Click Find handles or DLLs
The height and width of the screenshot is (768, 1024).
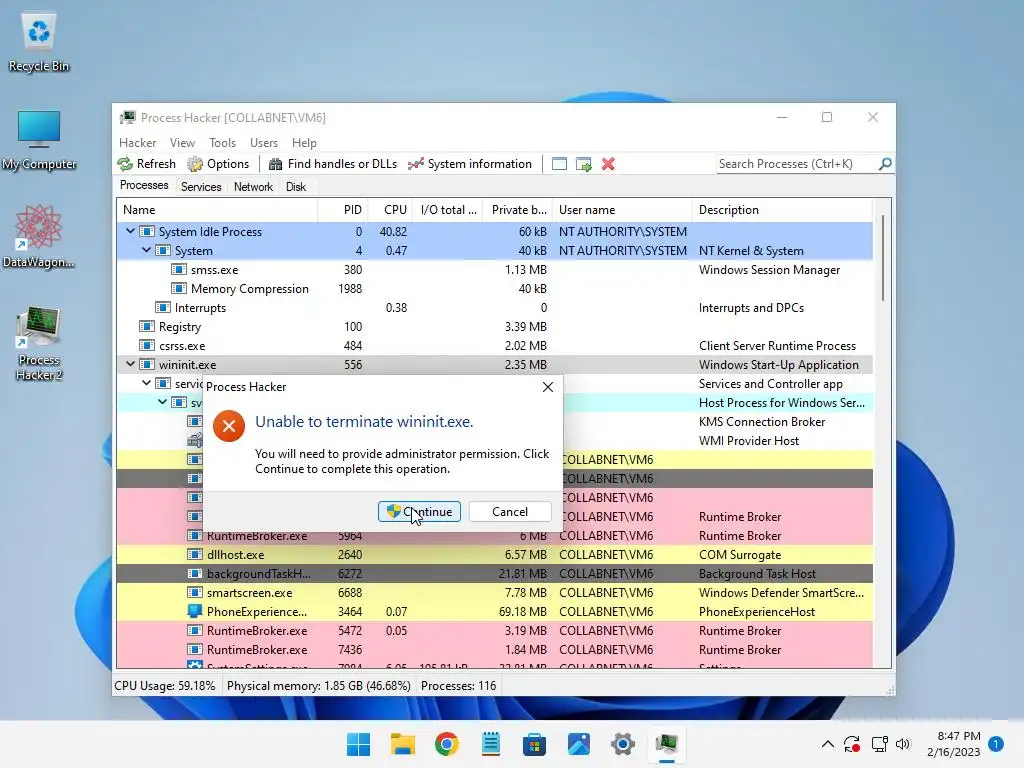click(332, 164)
